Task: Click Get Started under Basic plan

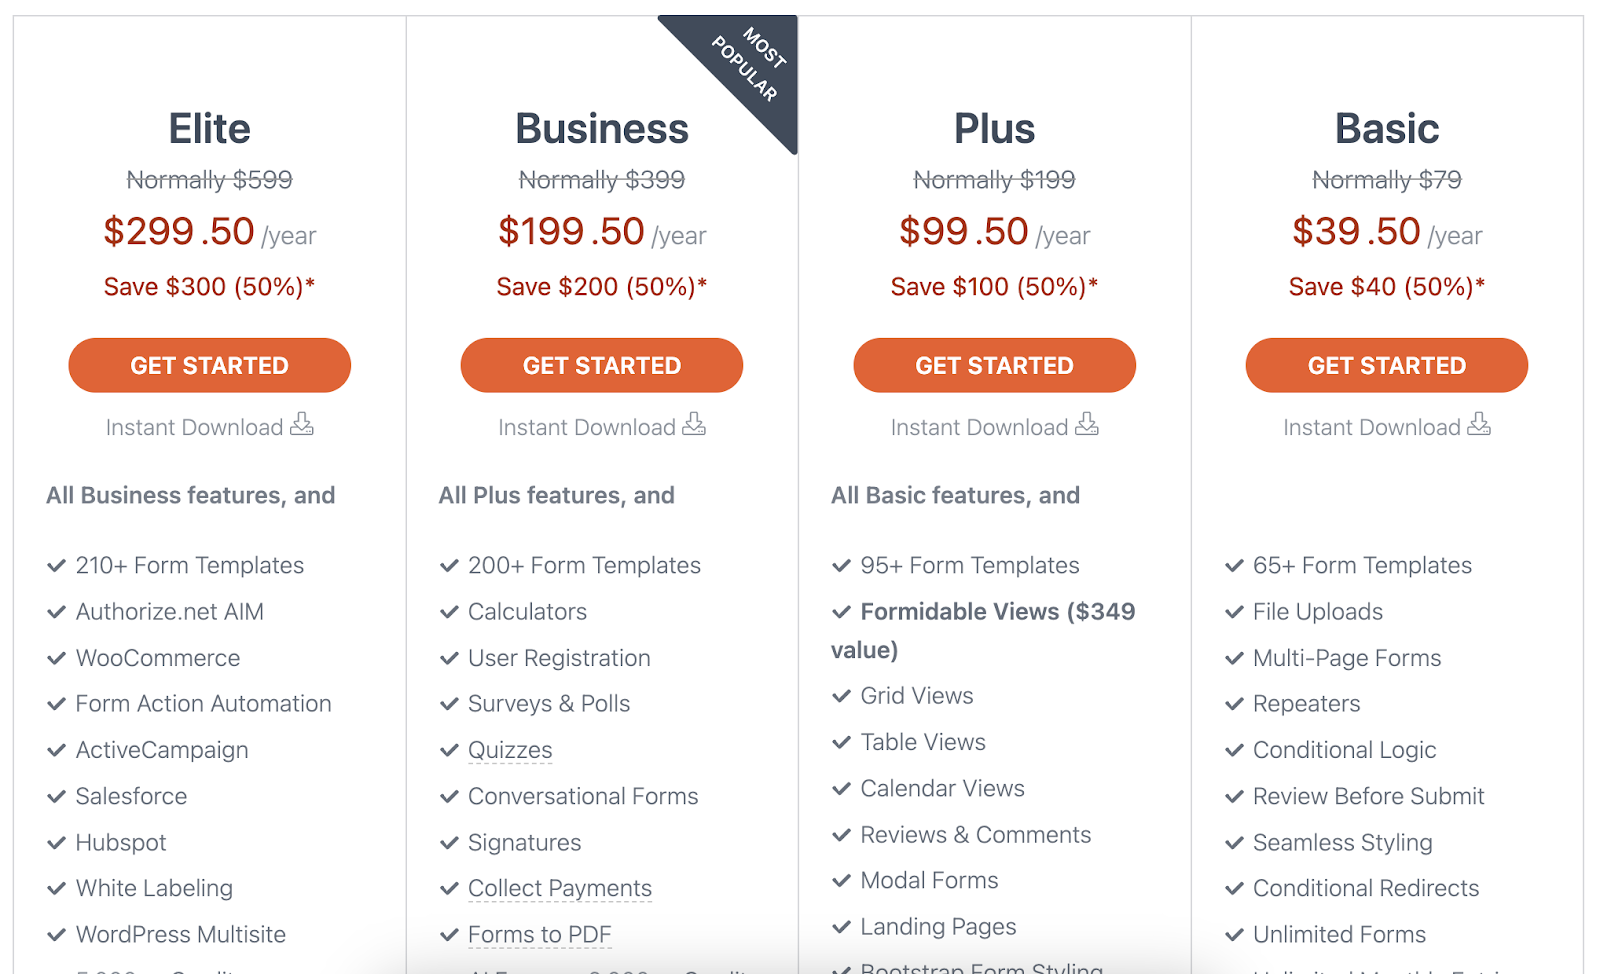Action: 1387,365
